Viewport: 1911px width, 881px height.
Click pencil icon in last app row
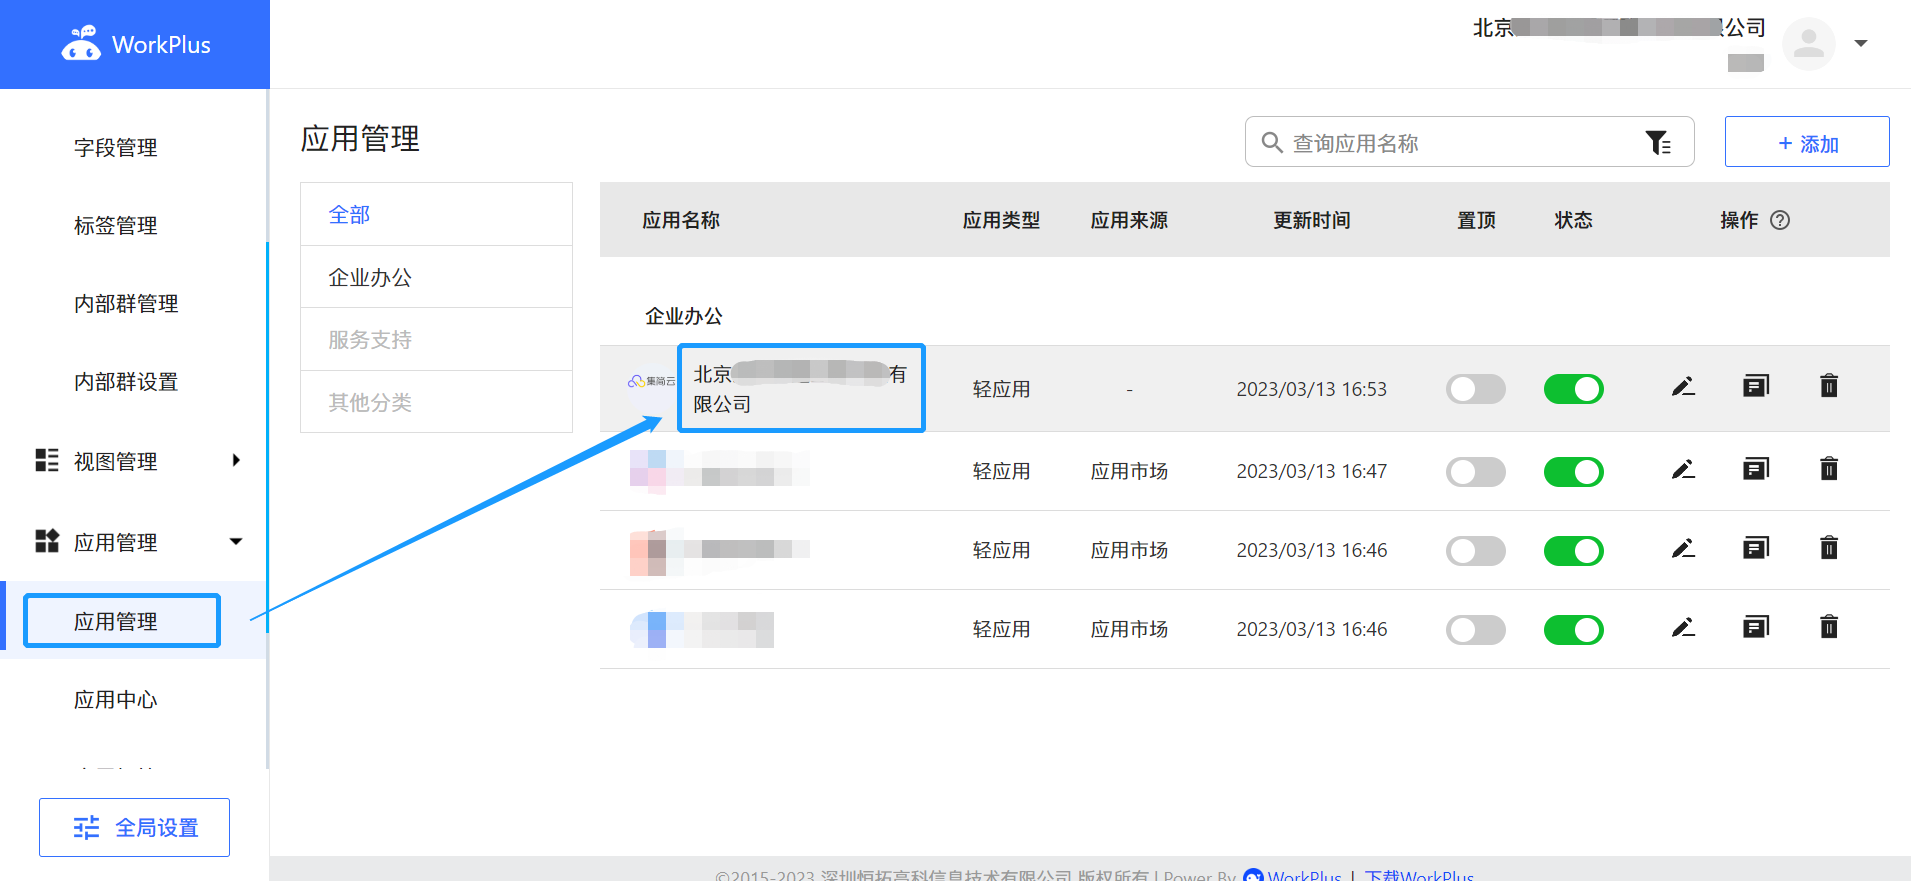(x=1683, y=628)
